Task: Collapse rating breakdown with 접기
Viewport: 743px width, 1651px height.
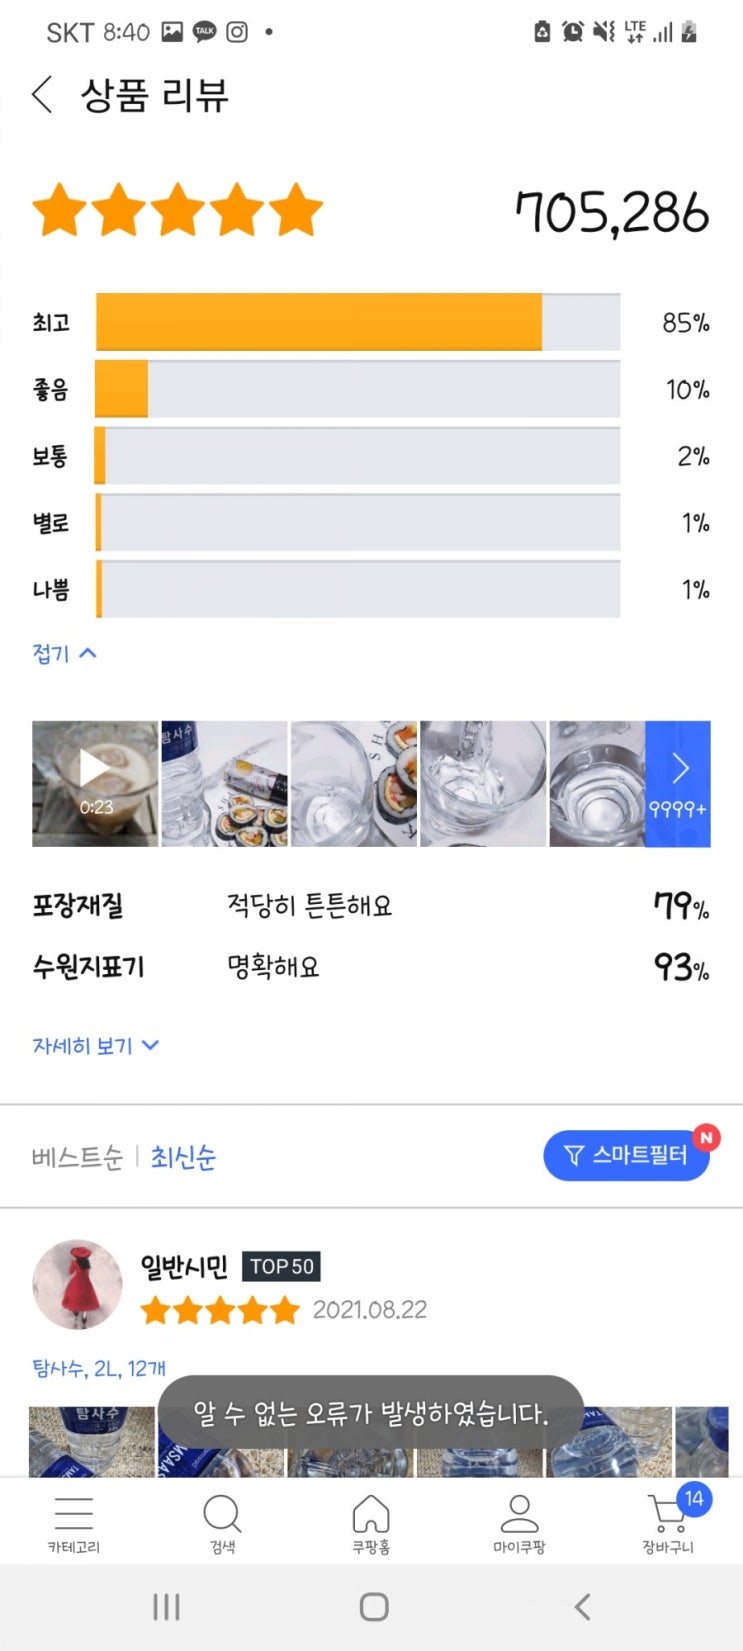Action: pyautogui.click(x=64, y=654)
